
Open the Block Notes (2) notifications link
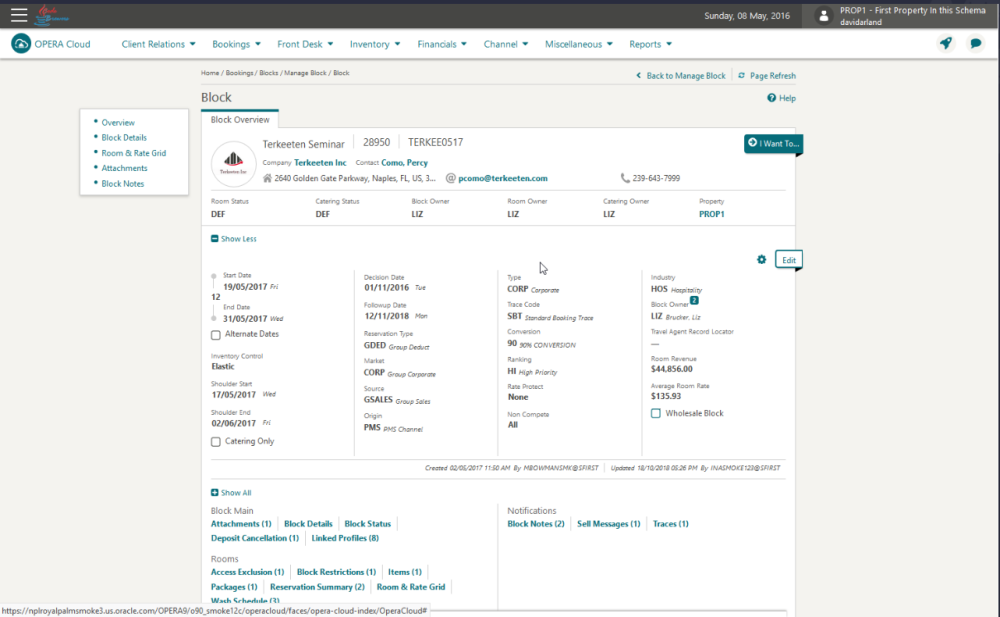pos(536,524)
